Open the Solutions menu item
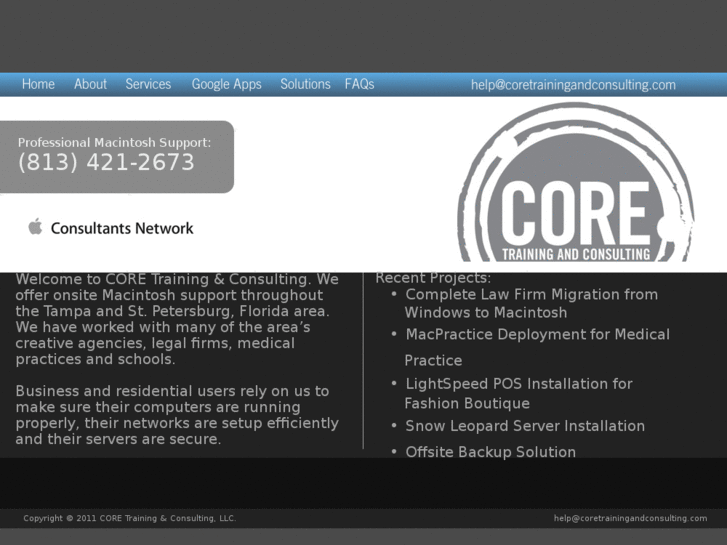Viewport: 727px width, 545px height. [305, 84]
